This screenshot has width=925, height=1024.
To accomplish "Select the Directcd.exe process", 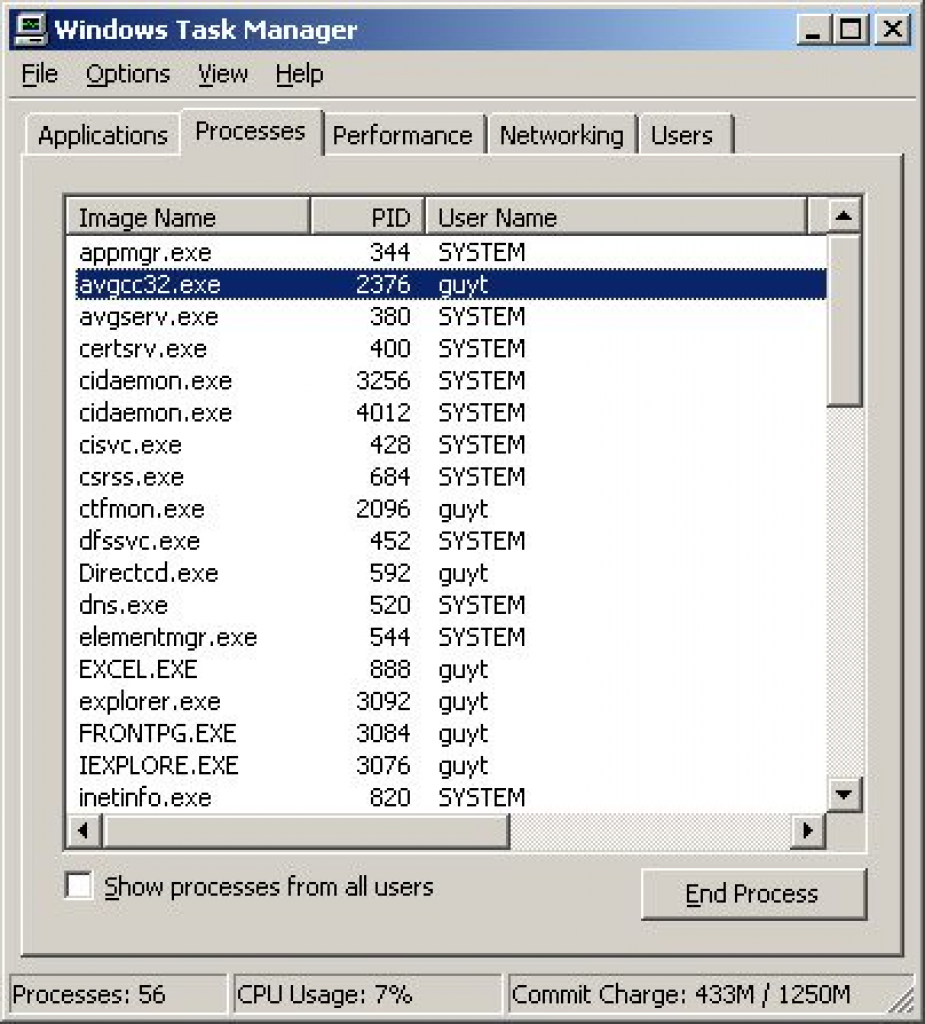I will pos(447,573).
